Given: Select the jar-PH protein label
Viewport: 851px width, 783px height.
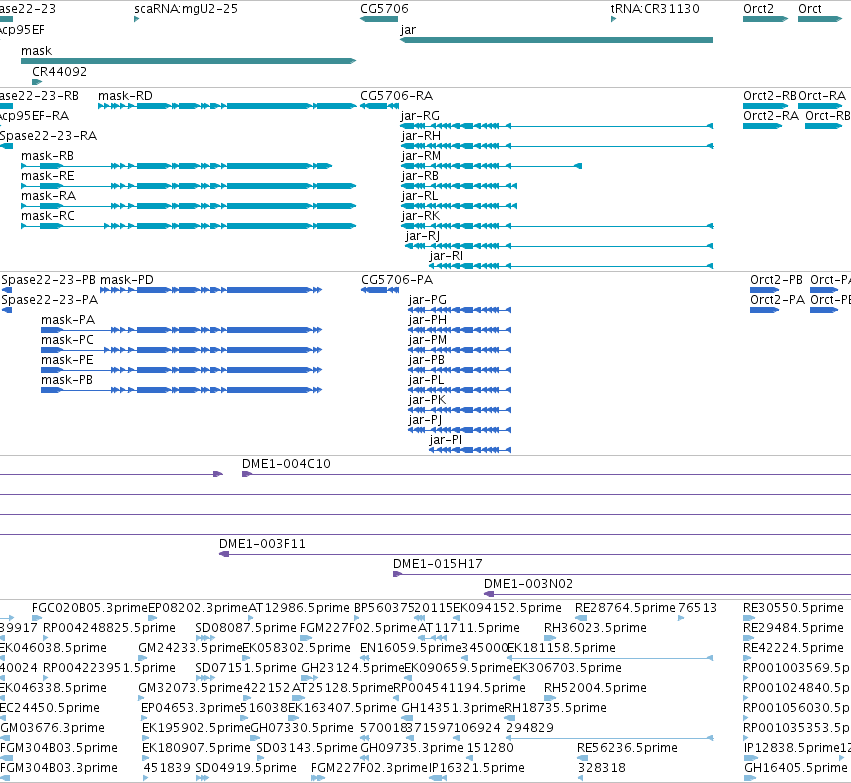Looking at the screenshot, I should tap(428, 320).
